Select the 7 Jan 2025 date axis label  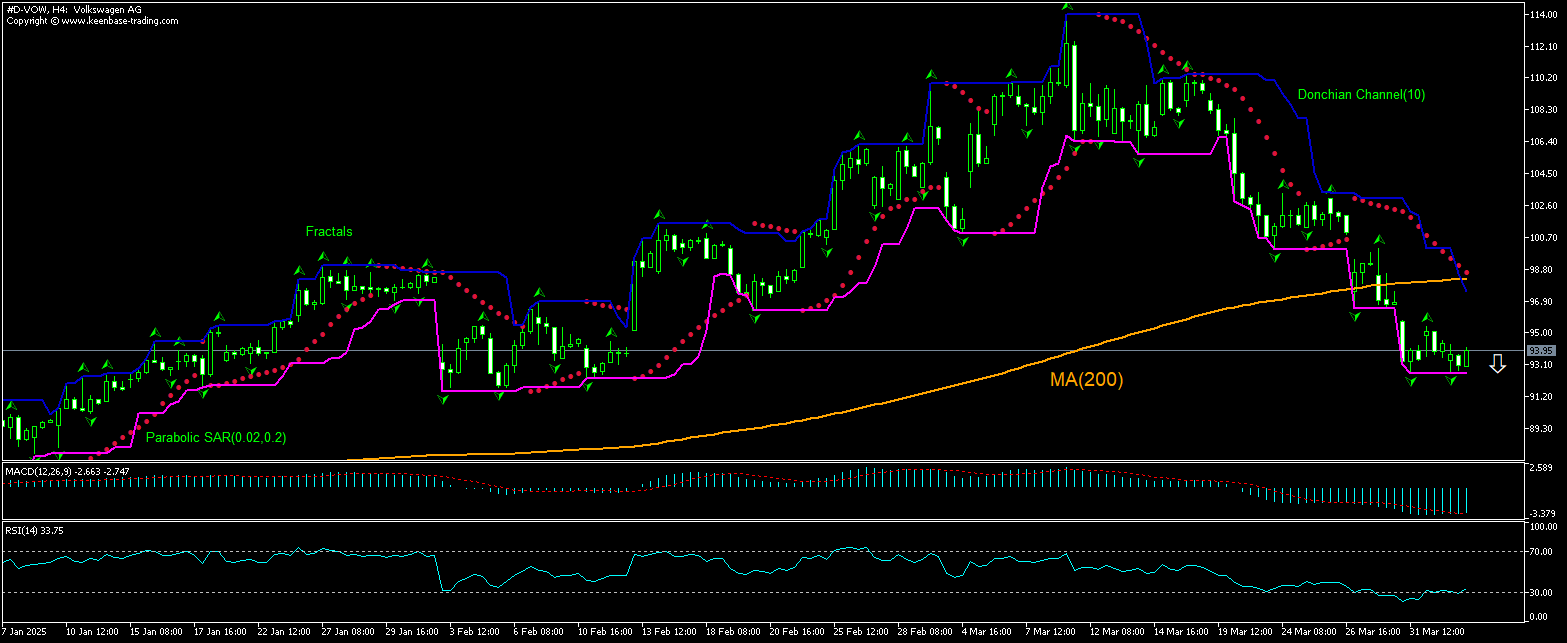pyautogui.click(x=24, y=631)
